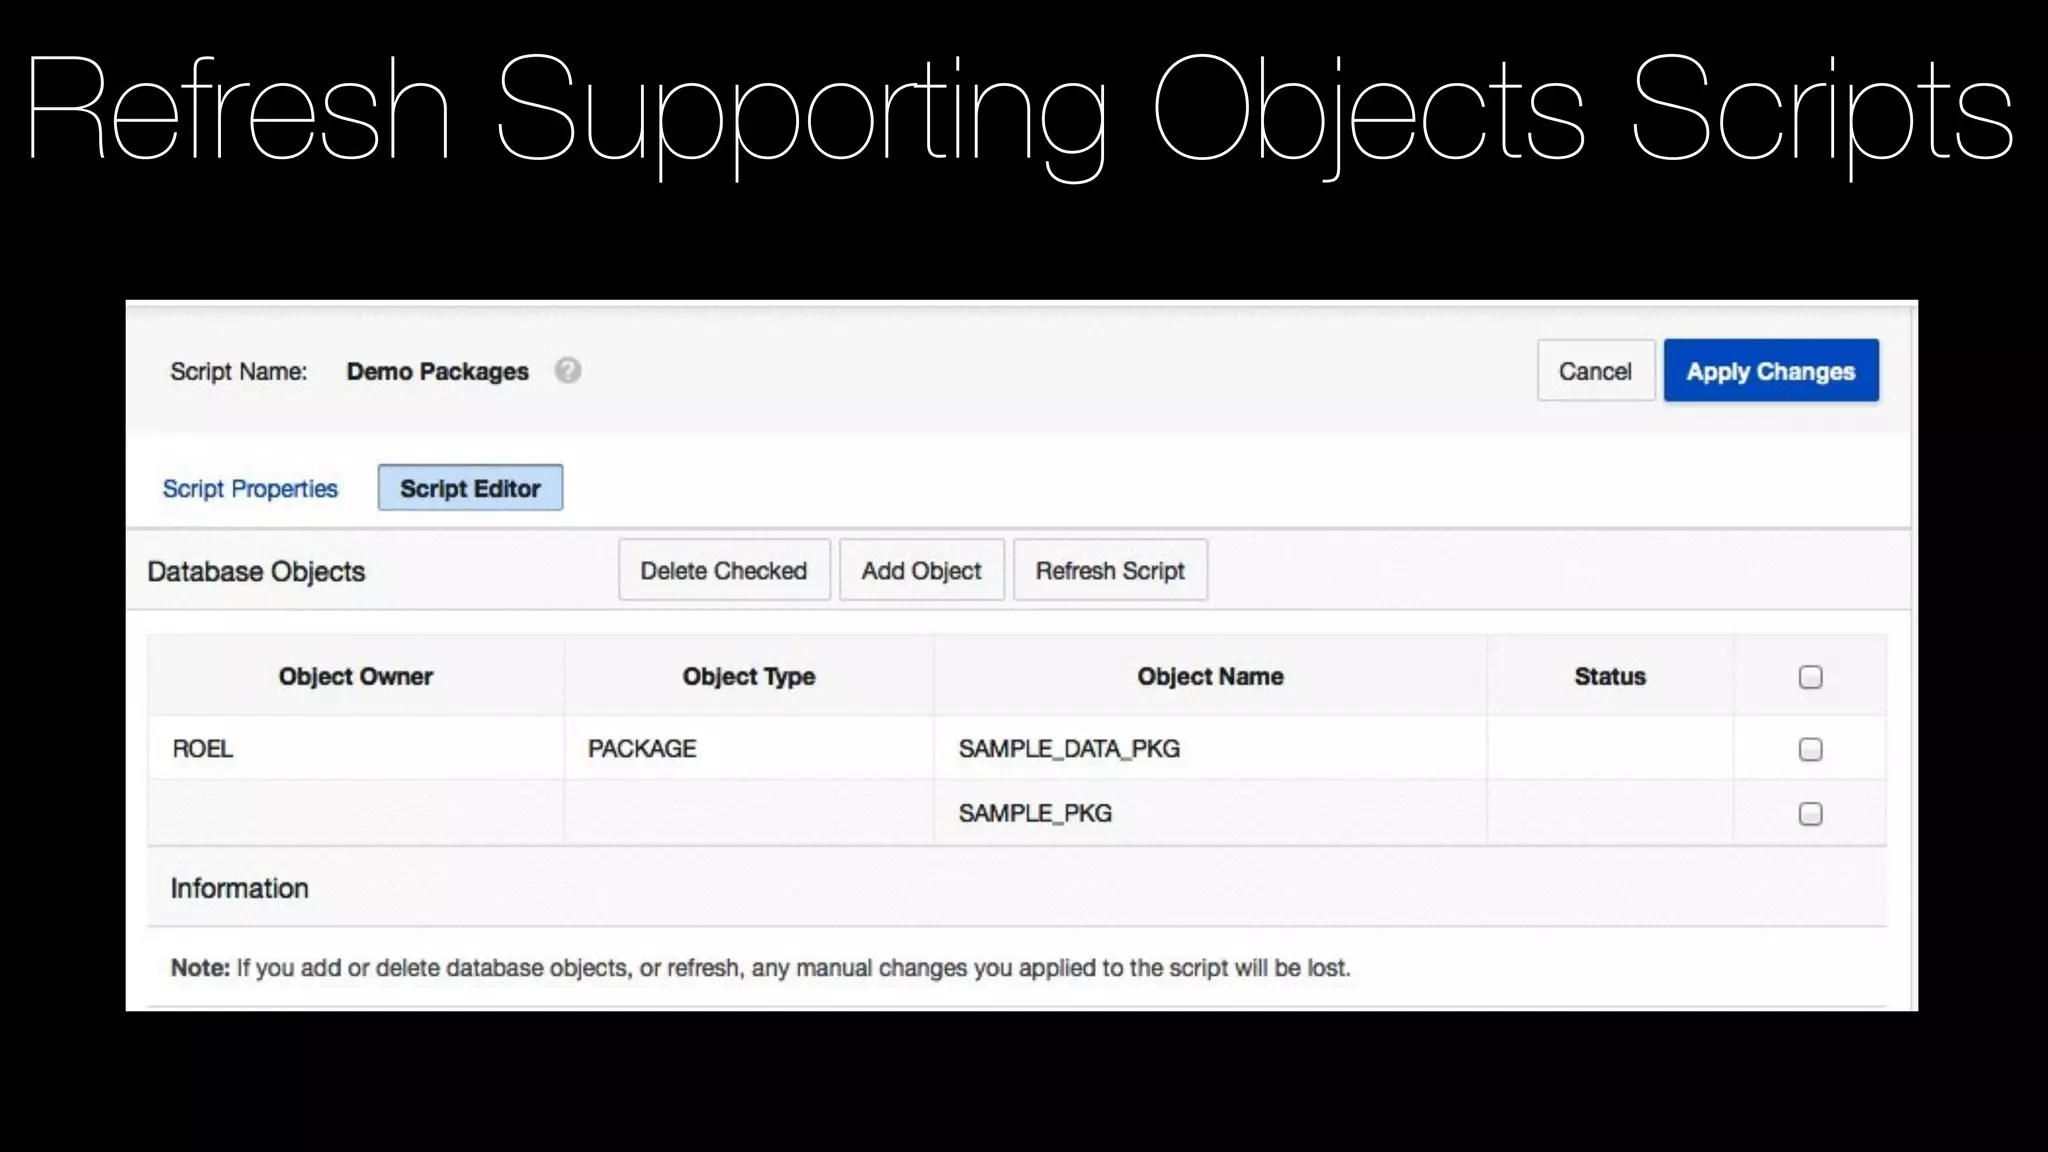Click Delete Checked button
The width and height of the screenshot is (2048, 1152).
pyautogui.click(x=724, y=570)
